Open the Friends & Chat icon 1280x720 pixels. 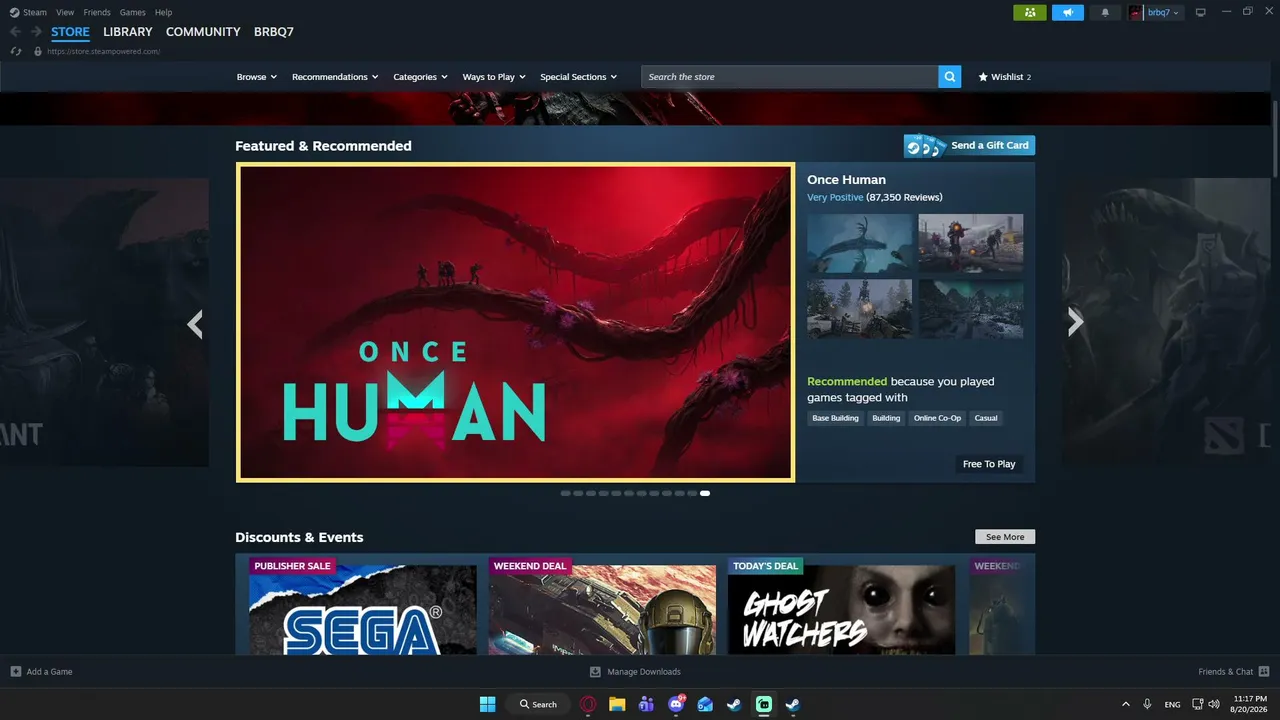1264,672
